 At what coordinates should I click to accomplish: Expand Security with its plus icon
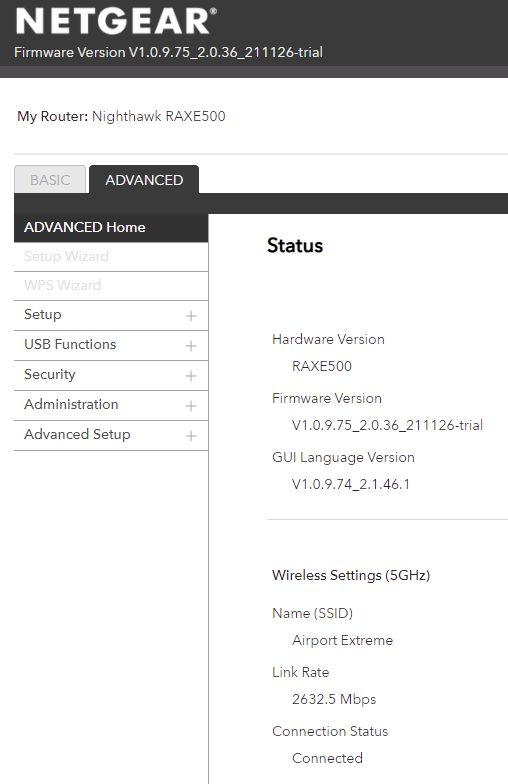(x=190, y=376)
